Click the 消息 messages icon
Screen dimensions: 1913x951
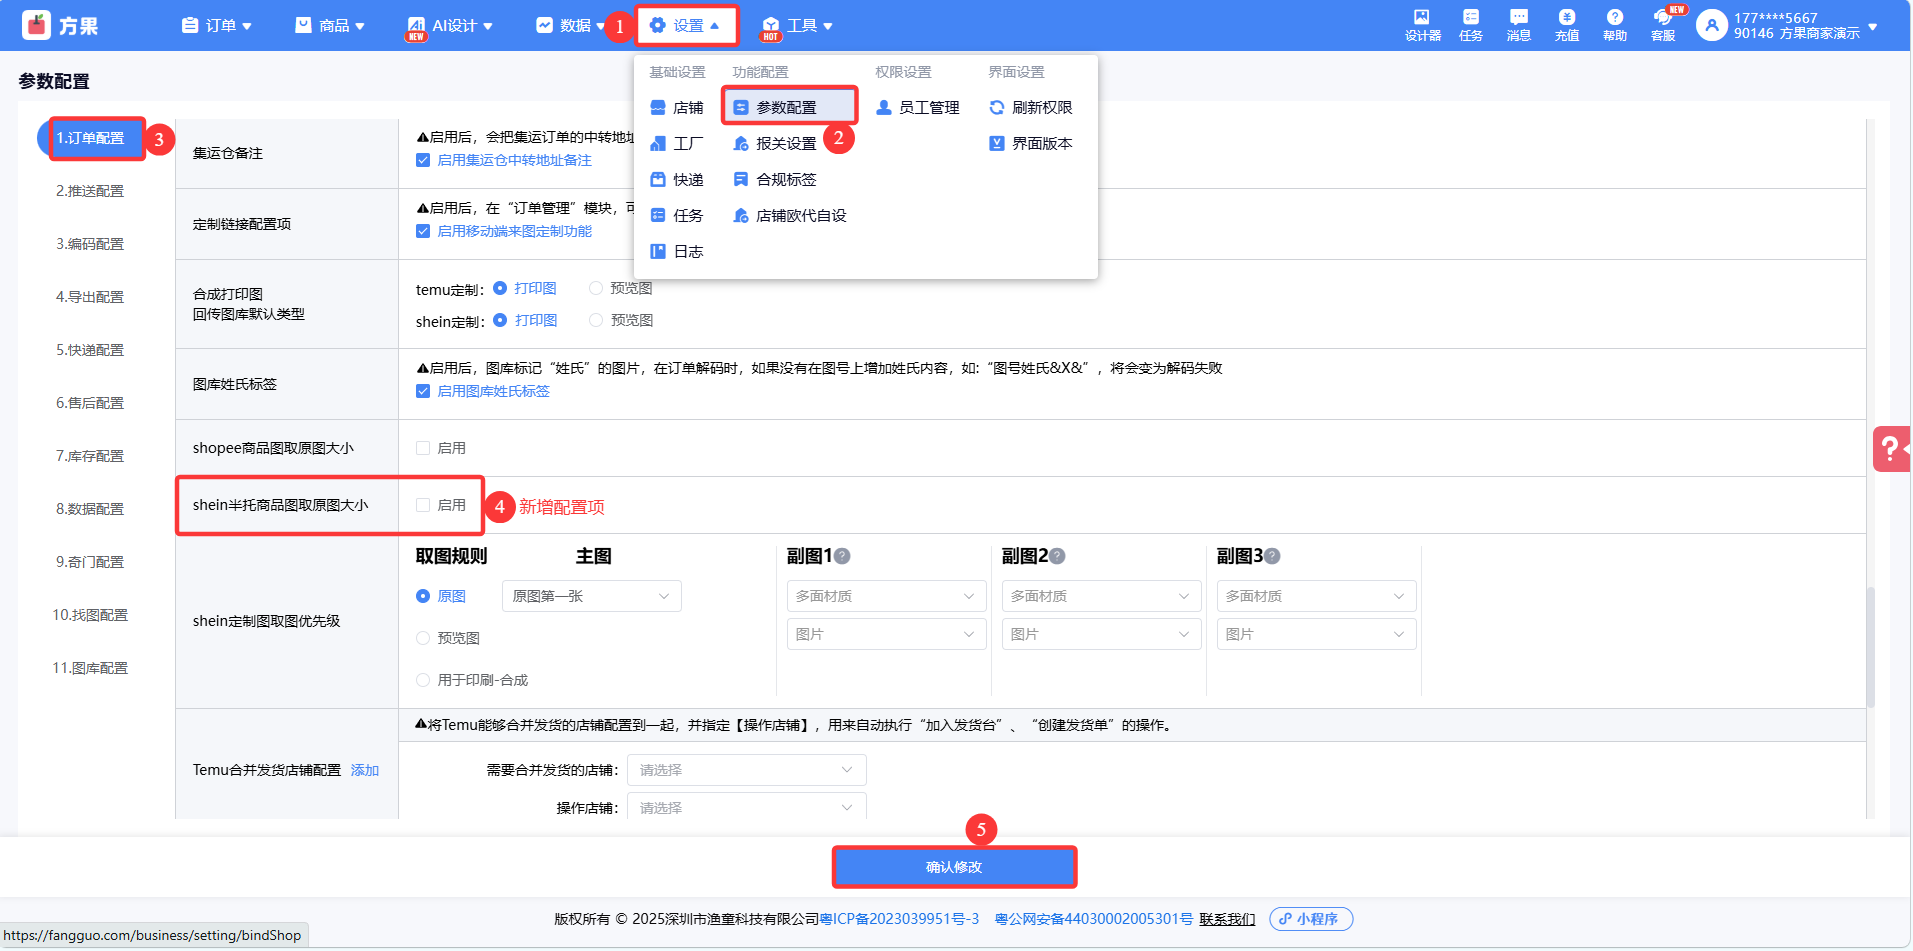[x=1518, y=25]
